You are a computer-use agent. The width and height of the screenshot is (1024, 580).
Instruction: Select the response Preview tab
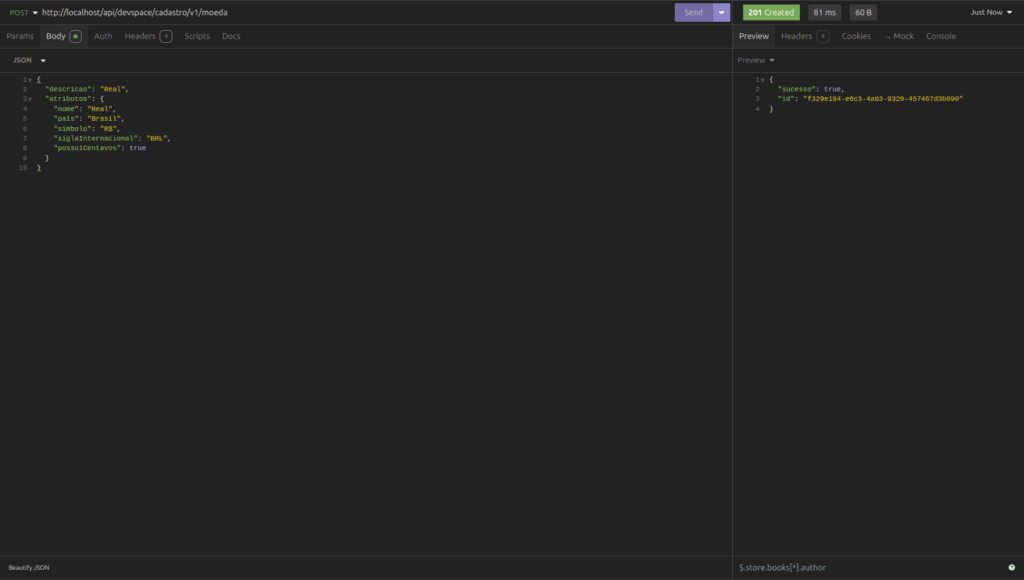point(754,37)
